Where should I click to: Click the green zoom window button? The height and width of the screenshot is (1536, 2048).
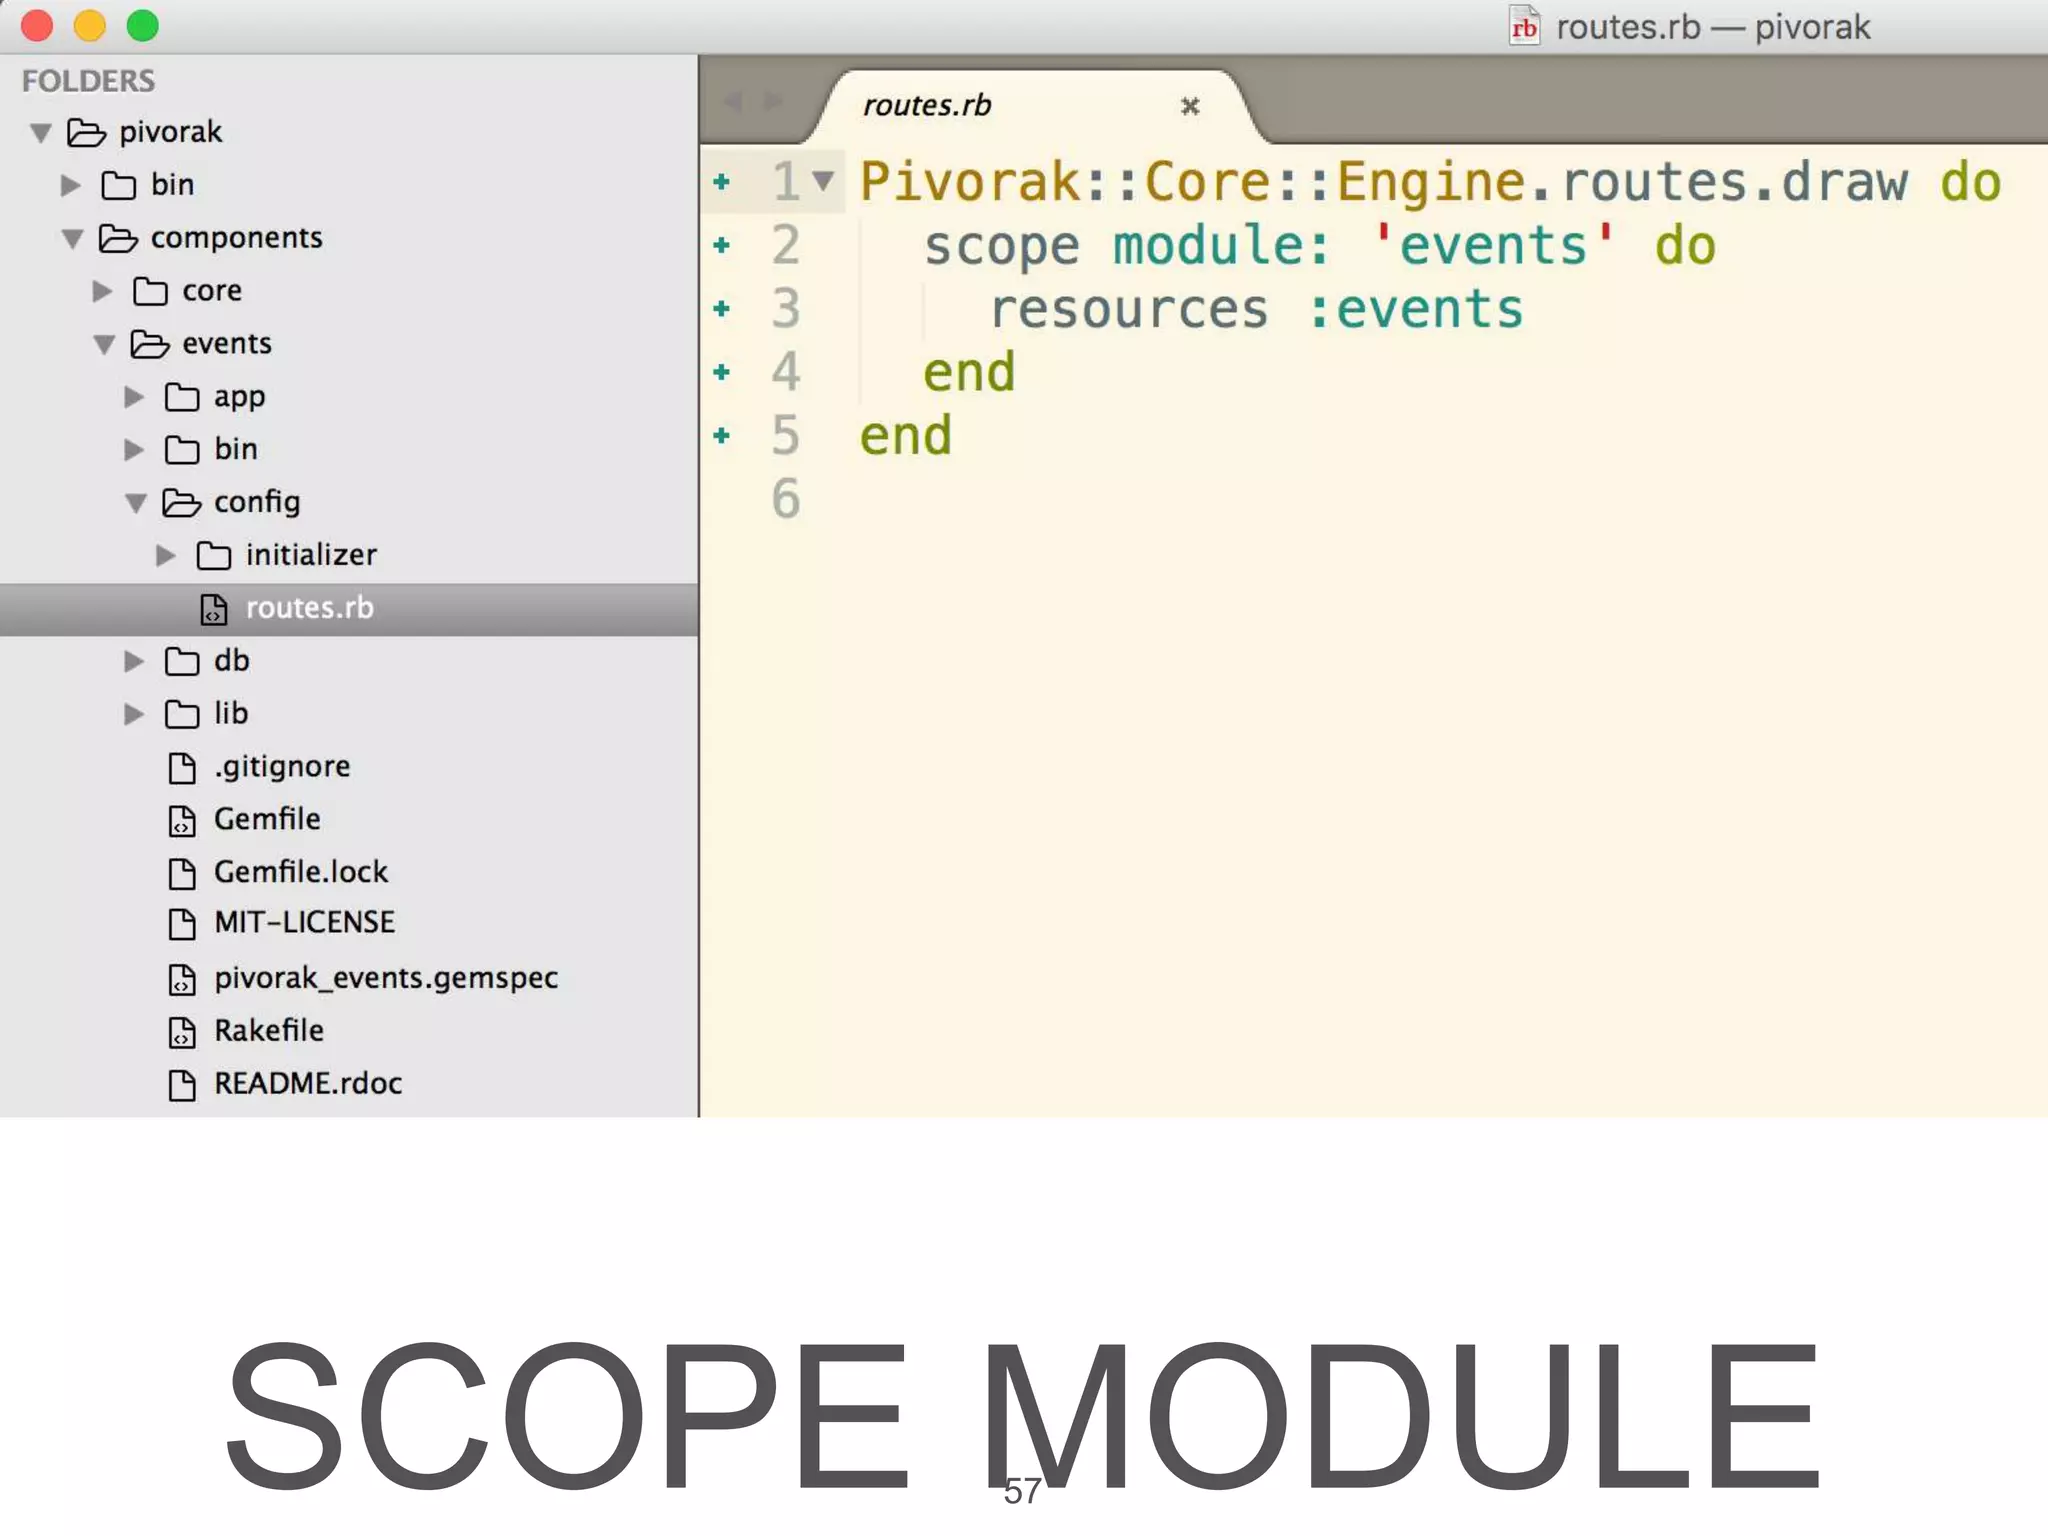[x=143, y=25]
